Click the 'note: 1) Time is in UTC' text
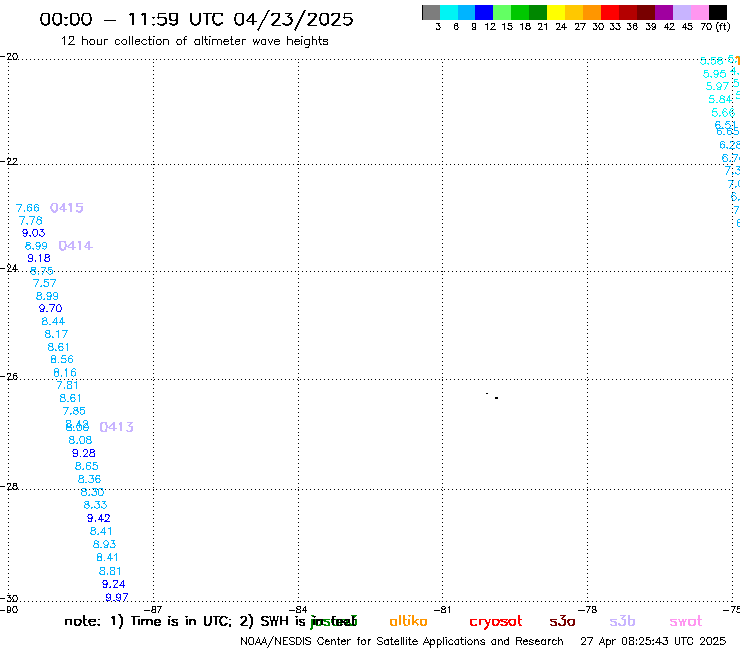Viewport: 740px width, 650px height. [x=148, y=621]
